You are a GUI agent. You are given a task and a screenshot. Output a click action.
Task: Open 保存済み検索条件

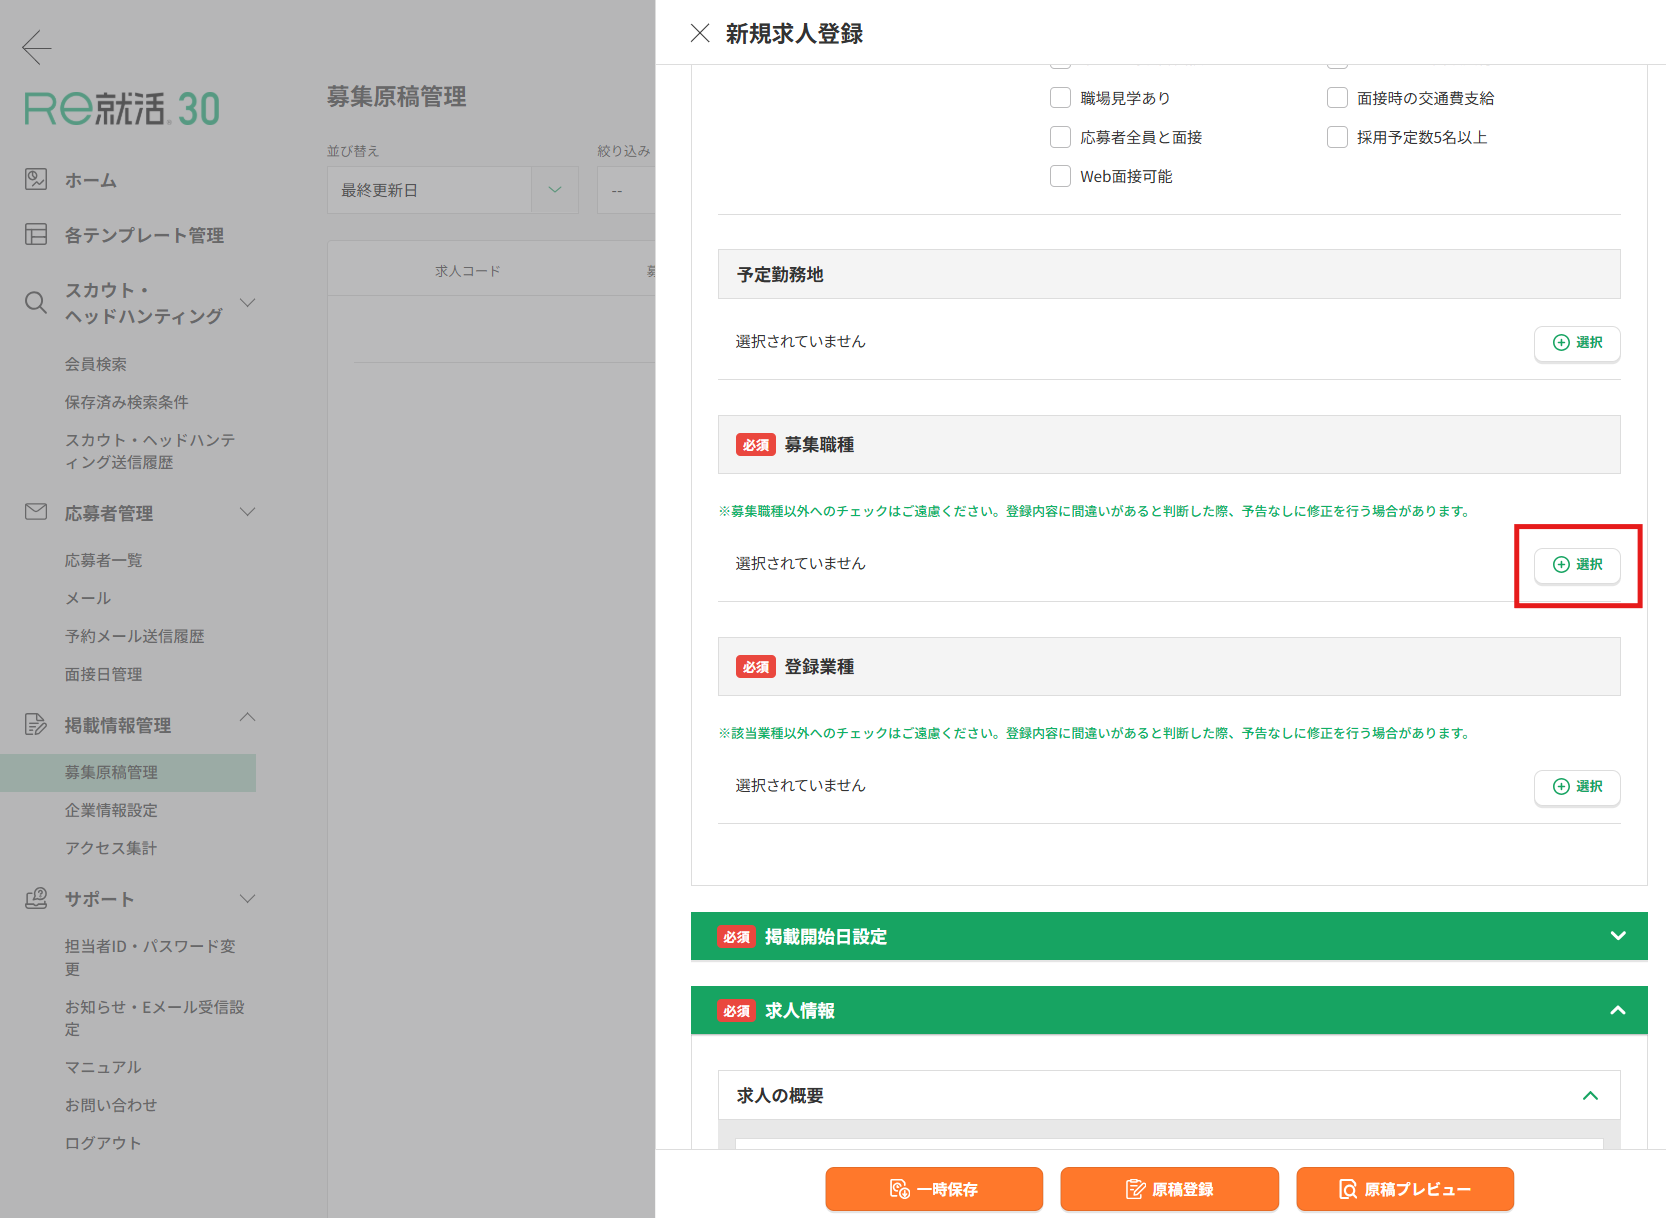pyautogui.click(x=127, y=402)
